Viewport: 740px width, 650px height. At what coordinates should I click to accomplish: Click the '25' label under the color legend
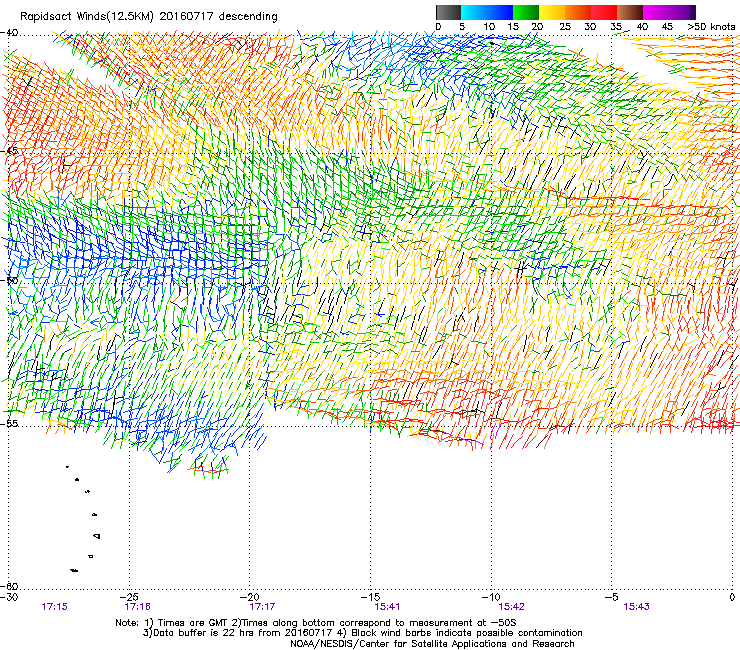(565, 27)
